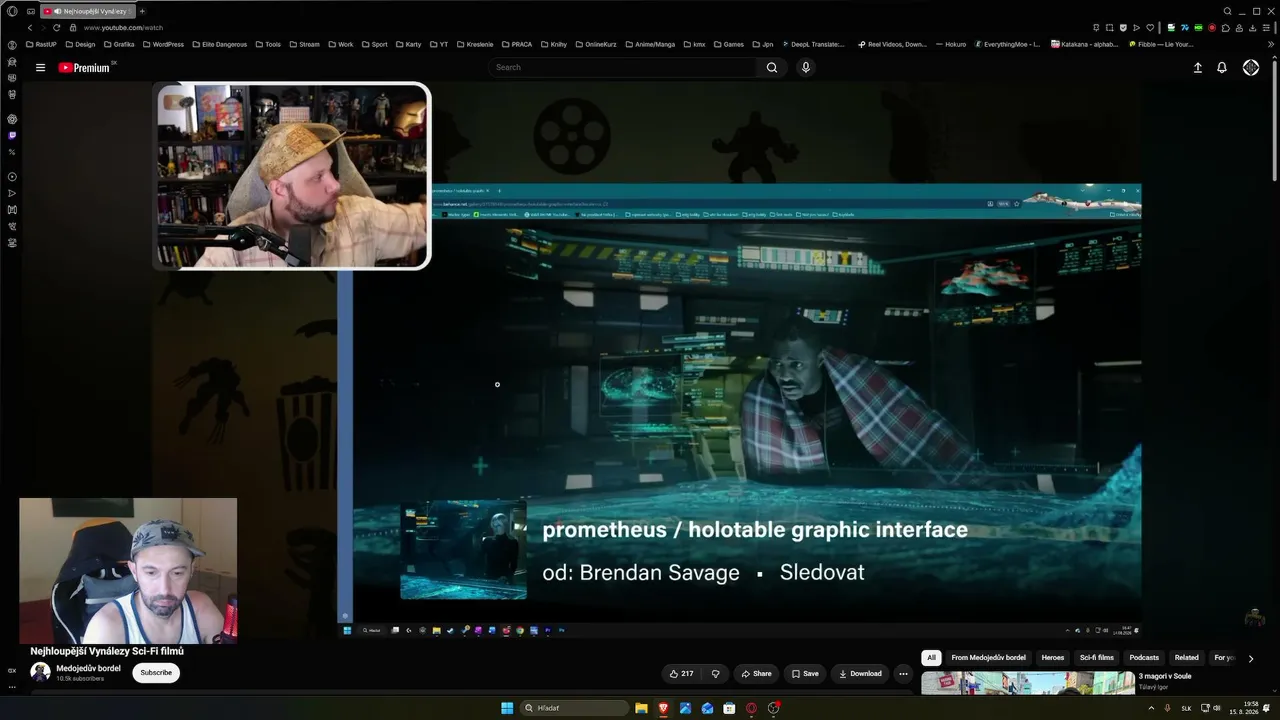Open the 3 magori v Soule thumbnail
Screen dimensions: 1280x720
[x=1027, y=684]
